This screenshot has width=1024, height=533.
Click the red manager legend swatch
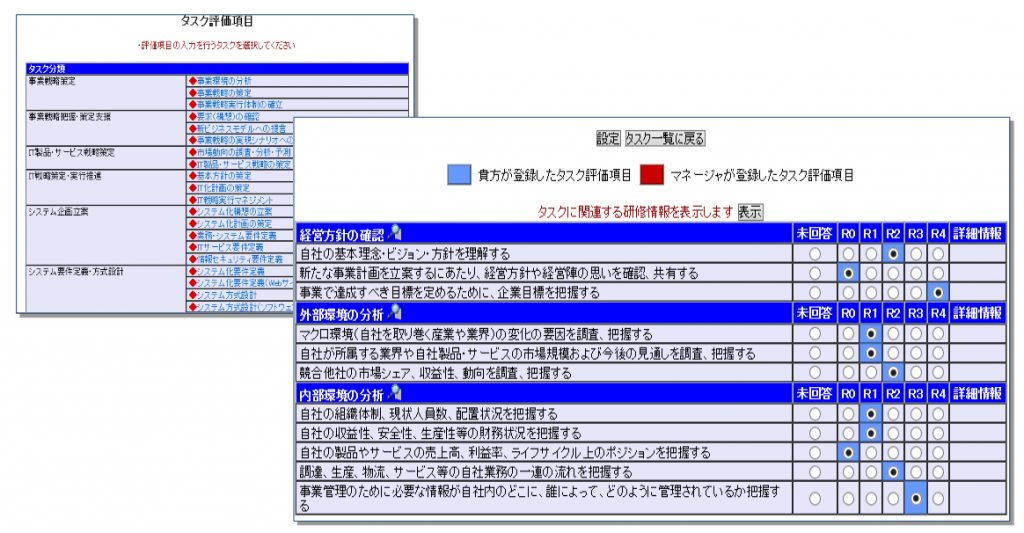(x=651, y=175)
